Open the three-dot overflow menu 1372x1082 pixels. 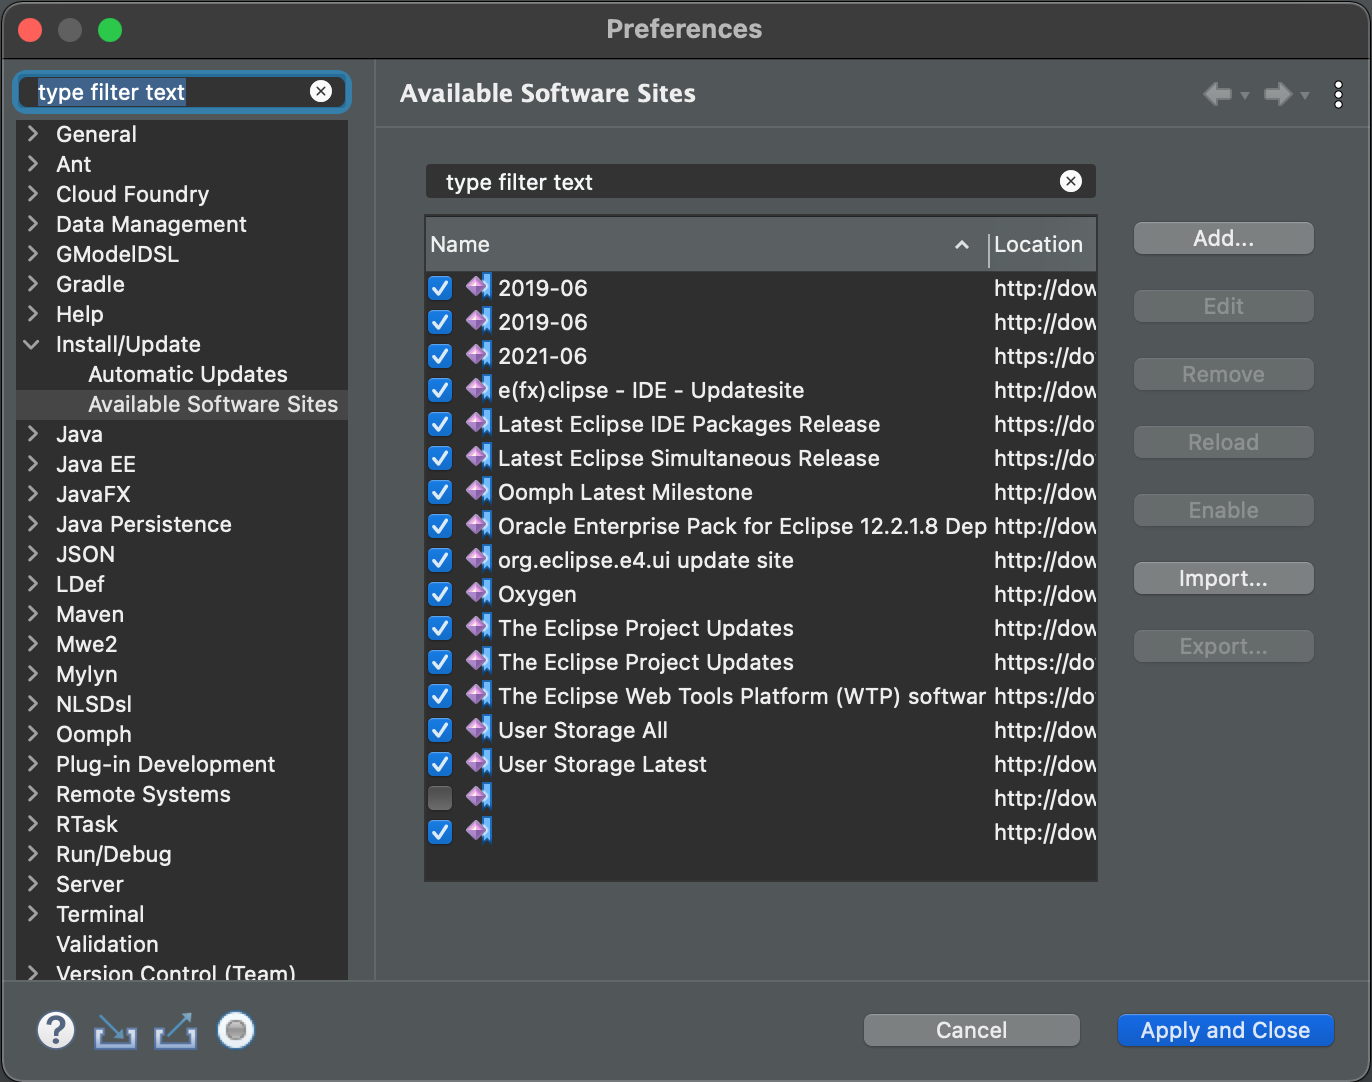point(1339,93)
